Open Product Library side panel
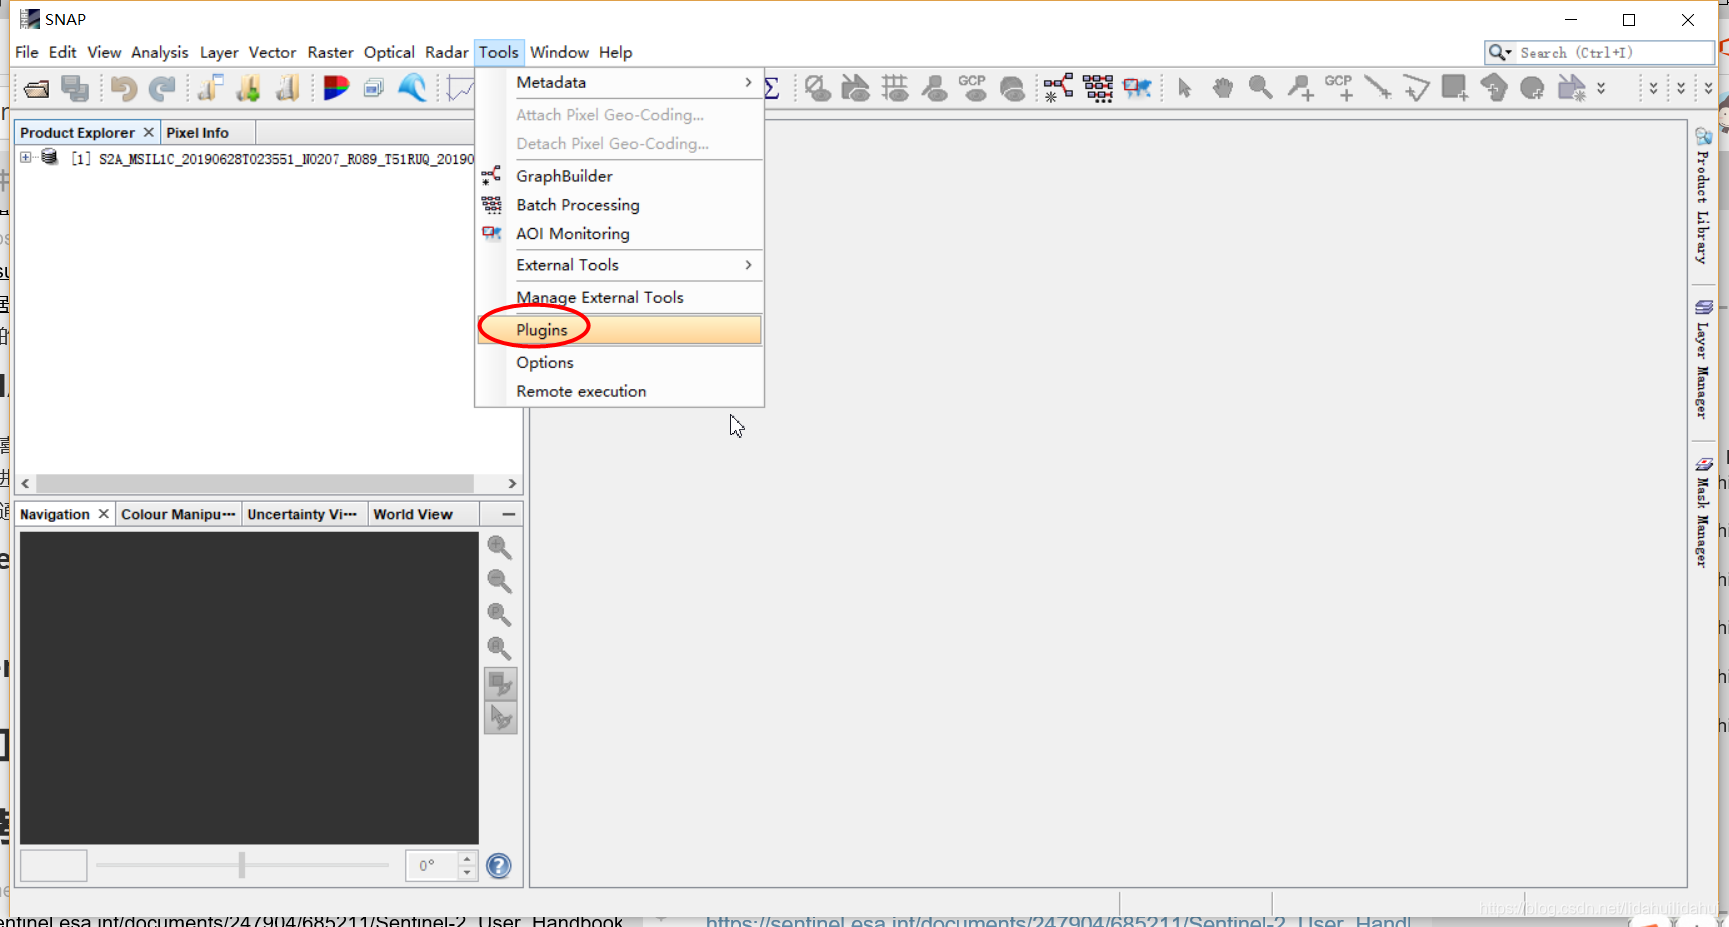Viewport: 1729px width, 927px height. [1702, 198]
